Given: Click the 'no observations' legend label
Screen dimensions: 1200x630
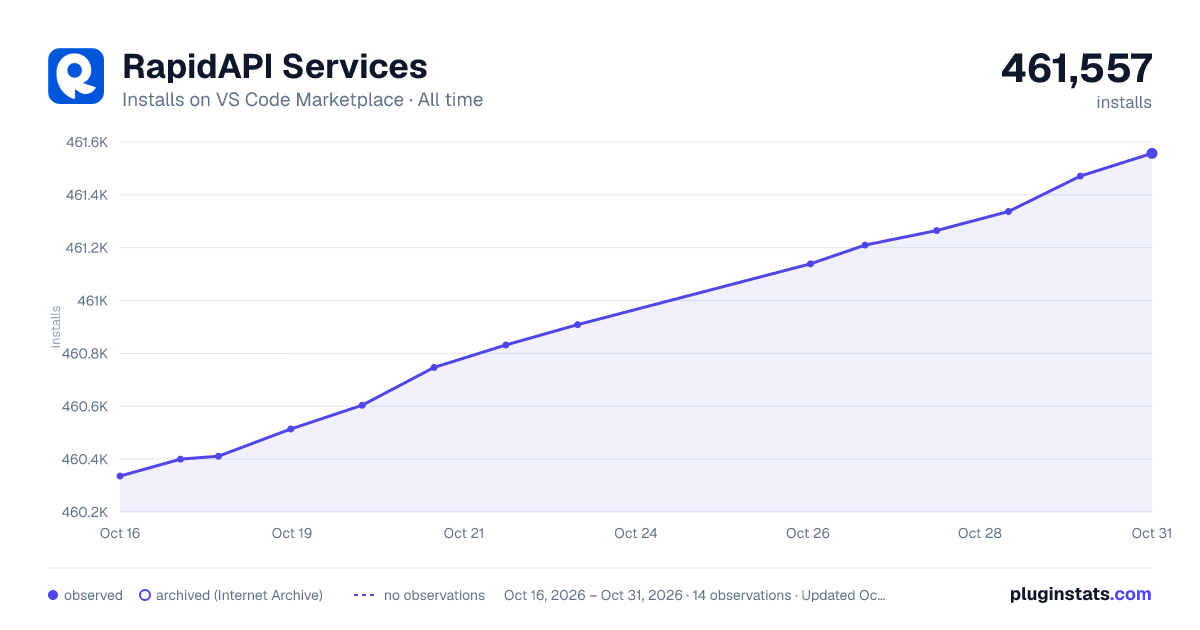Looking at the screenshot, I should coord(434,595).
